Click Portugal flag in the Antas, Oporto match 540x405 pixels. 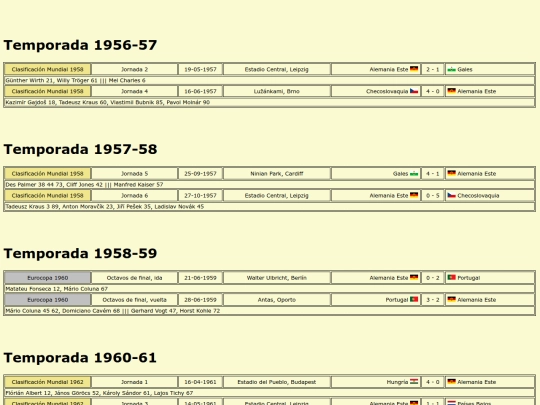point(414,300)
